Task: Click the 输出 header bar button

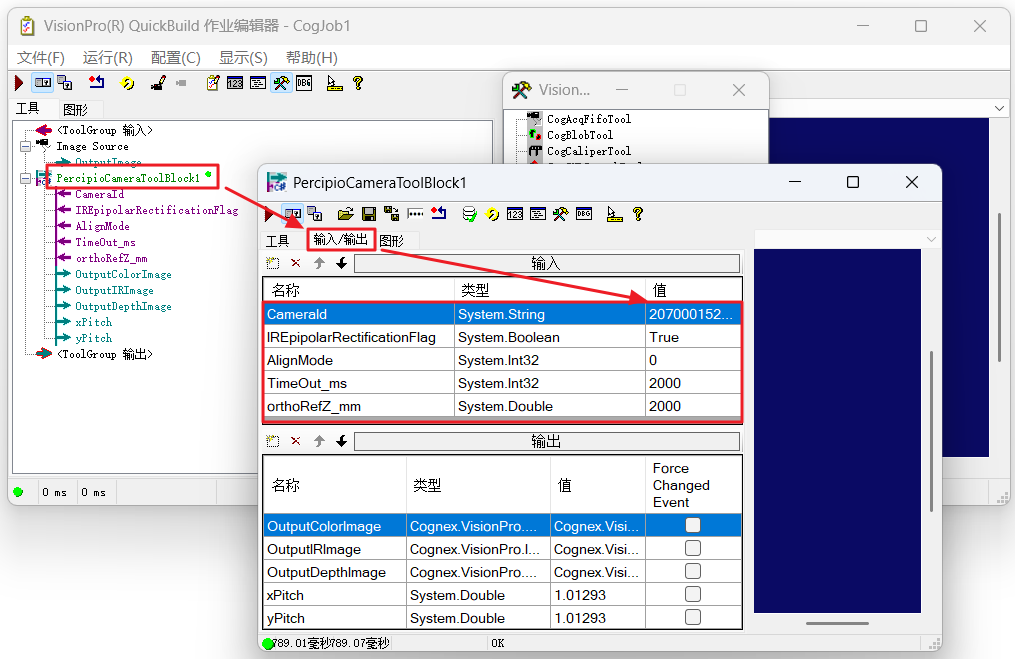Action: point(547,441)
